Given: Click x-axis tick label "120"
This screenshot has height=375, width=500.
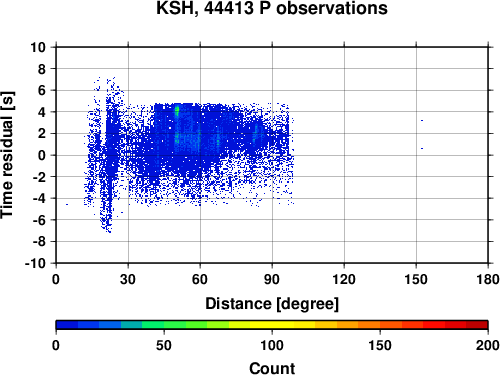Looking at the screenshot, I should point(344,279).
